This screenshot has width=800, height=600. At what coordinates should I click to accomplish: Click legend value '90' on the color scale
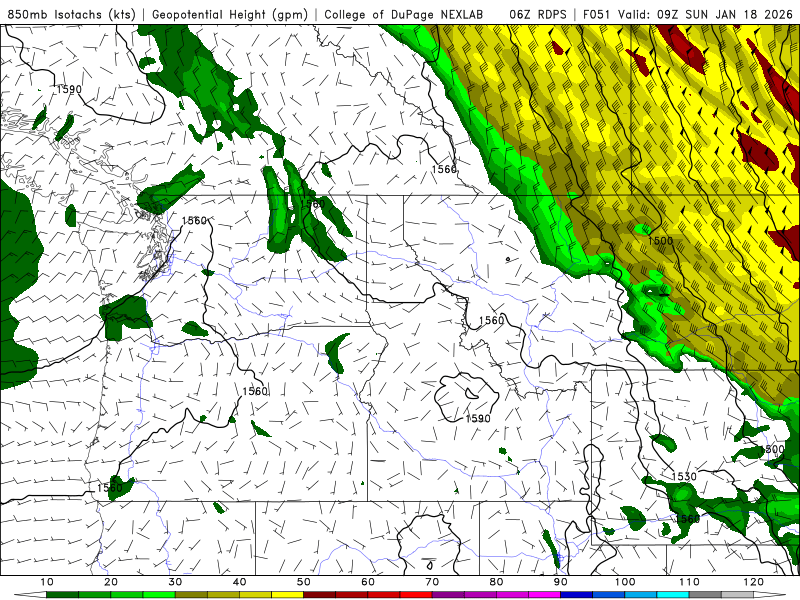click(x=561, y=582)
